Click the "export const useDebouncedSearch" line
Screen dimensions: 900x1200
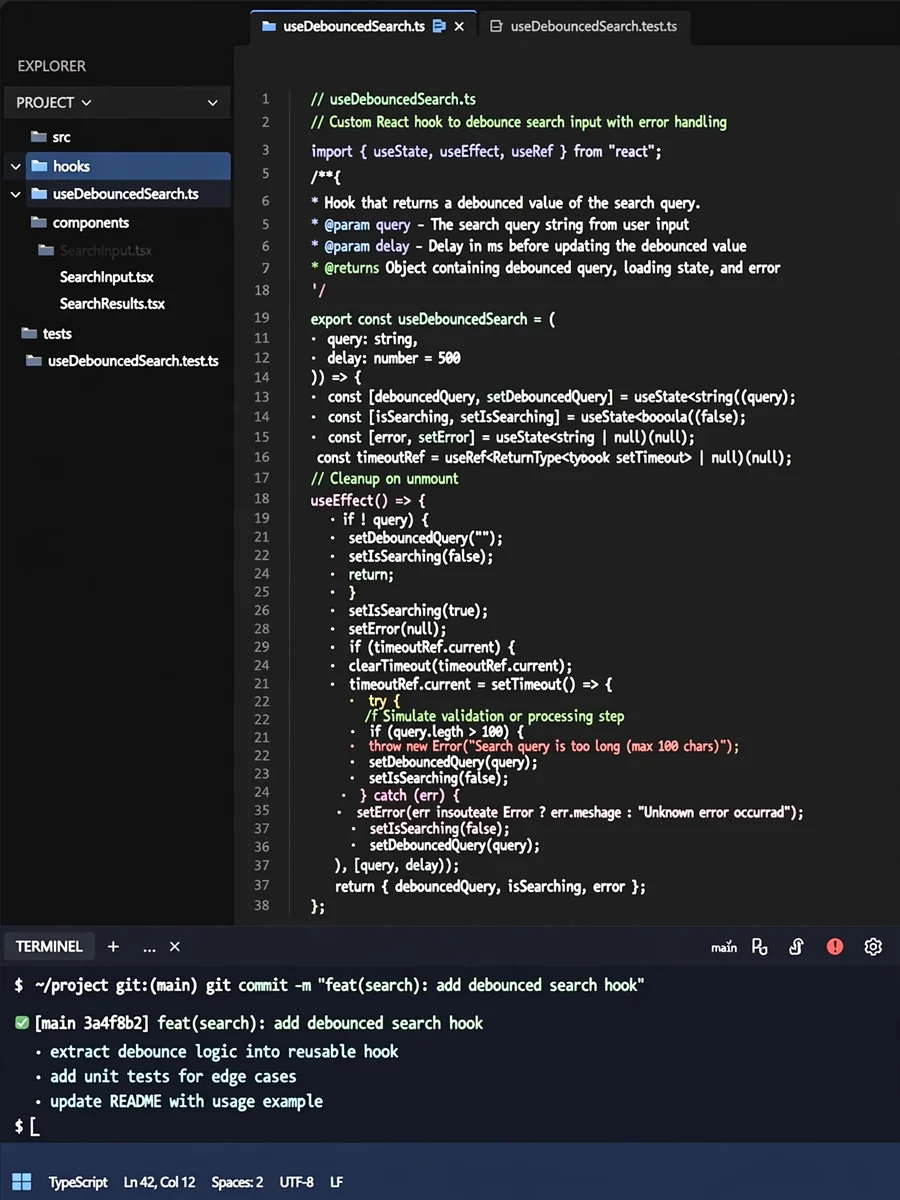point(433,319)
